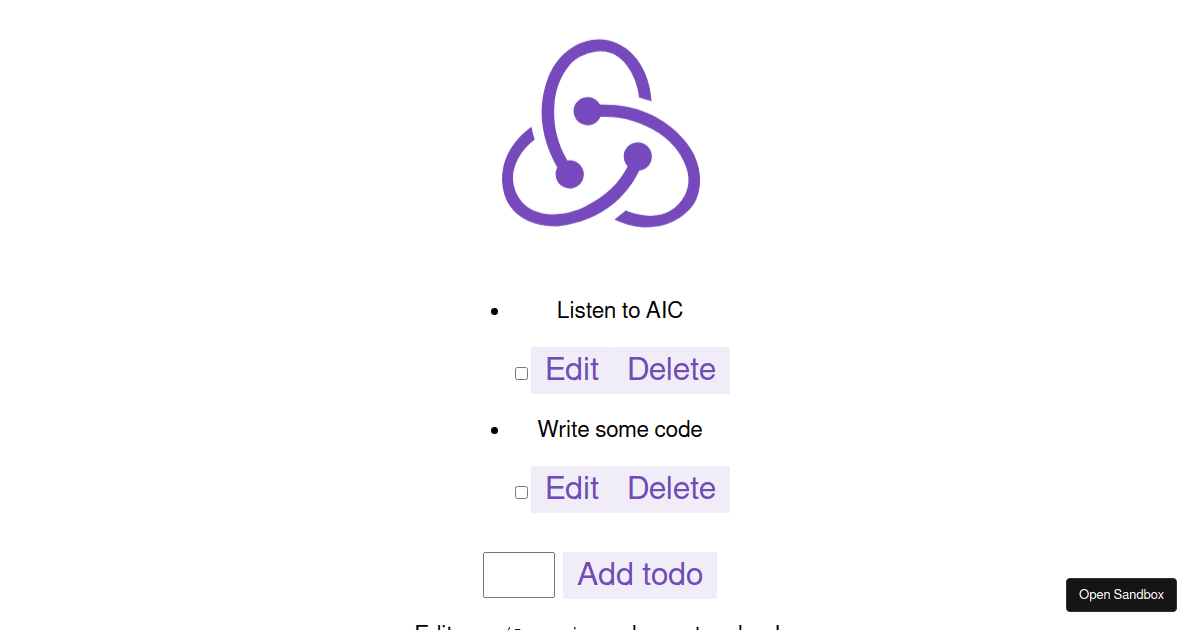Click the bullet beside Write some code
Viewport: 1200px width, 630px height.
[495, 431]
